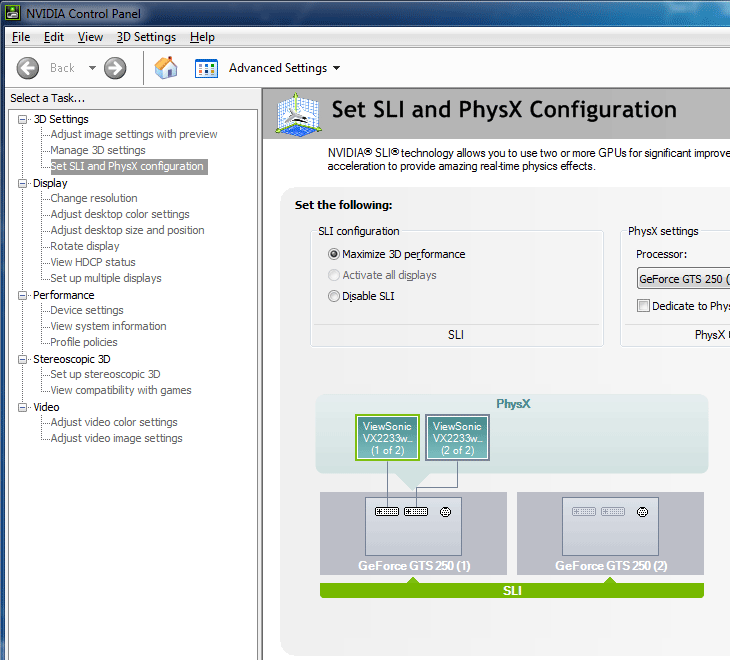This screenshot has width=730, height=660.
Task: Collapse the Performance tree node
Action: [x=22, y=296]
